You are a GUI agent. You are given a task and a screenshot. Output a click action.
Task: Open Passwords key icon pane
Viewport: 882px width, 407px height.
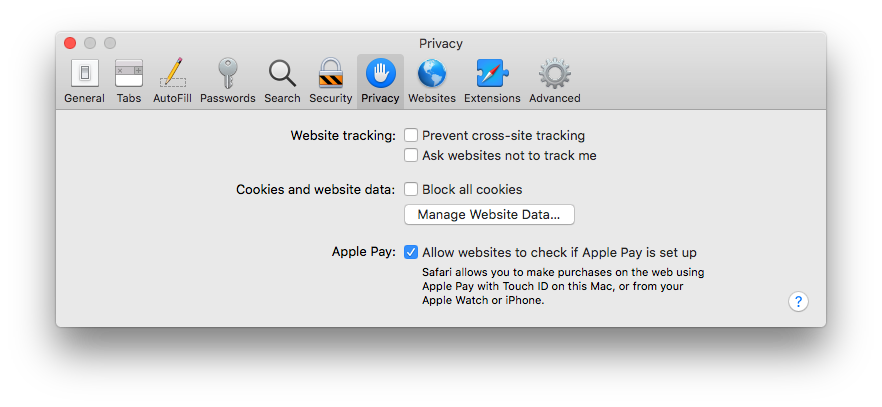pos(228,73)
